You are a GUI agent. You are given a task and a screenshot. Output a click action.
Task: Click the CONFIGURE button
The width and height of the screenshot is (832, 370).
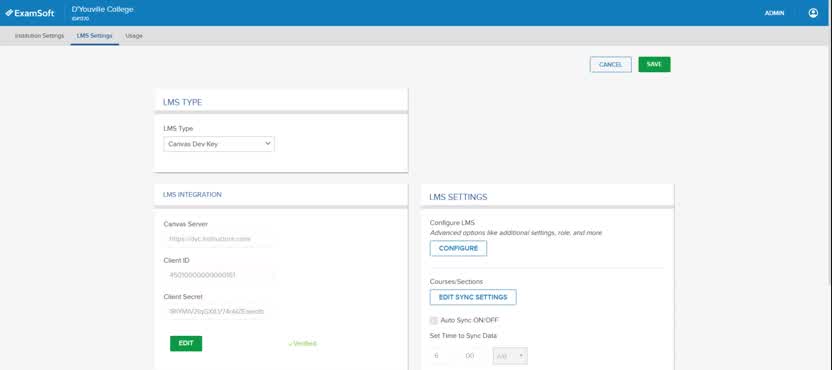coord(458,248)
